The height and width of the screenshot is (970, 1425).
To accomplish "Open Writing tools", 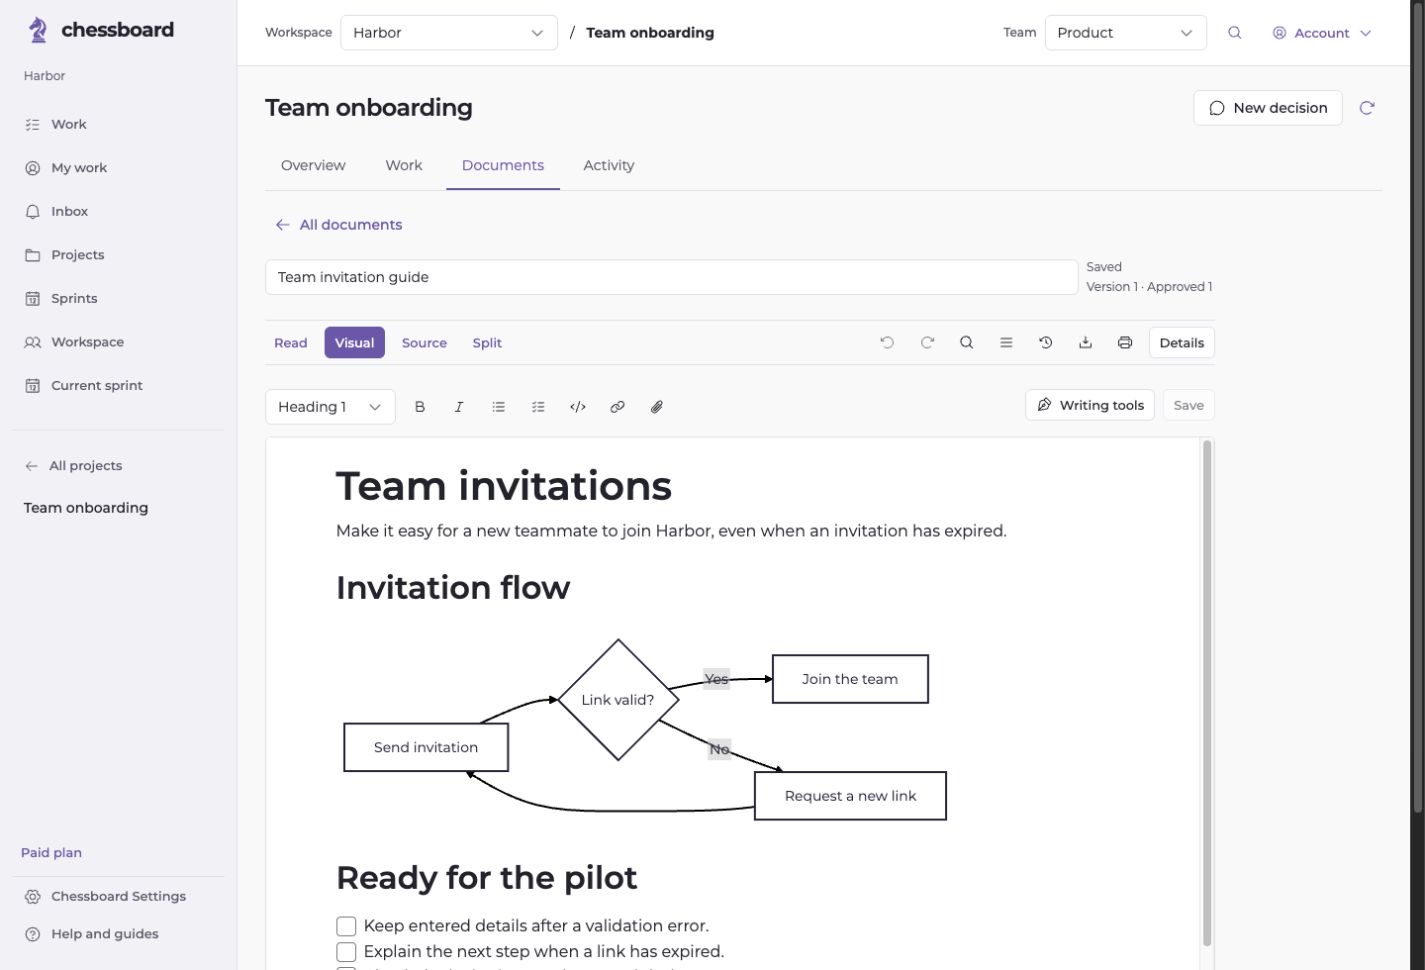I will point(1090,405).
